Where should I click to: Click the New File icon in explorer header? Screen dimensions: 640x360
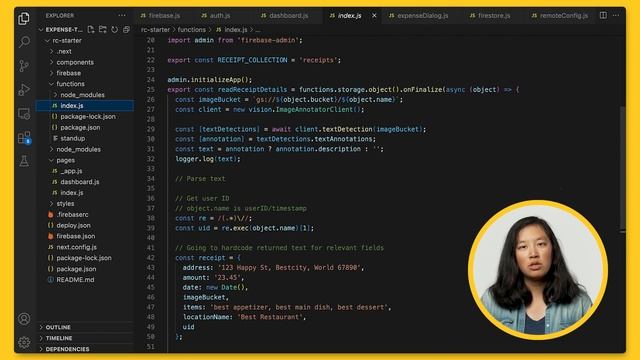tap(91, 29)
